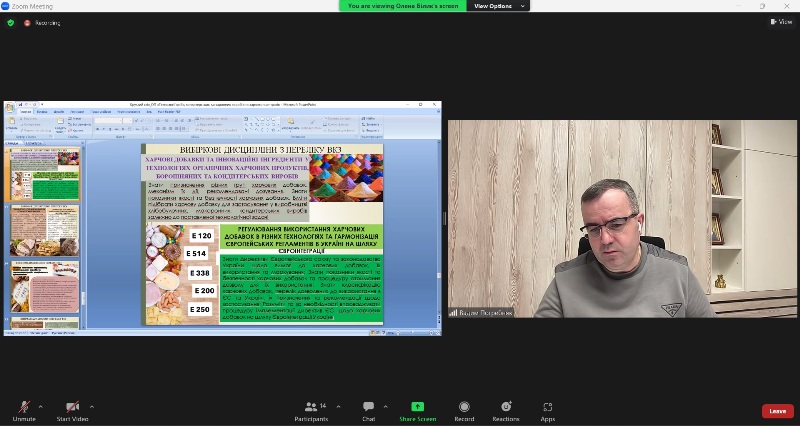
Task: Open the Participants panel
Action: coord(311,411)
